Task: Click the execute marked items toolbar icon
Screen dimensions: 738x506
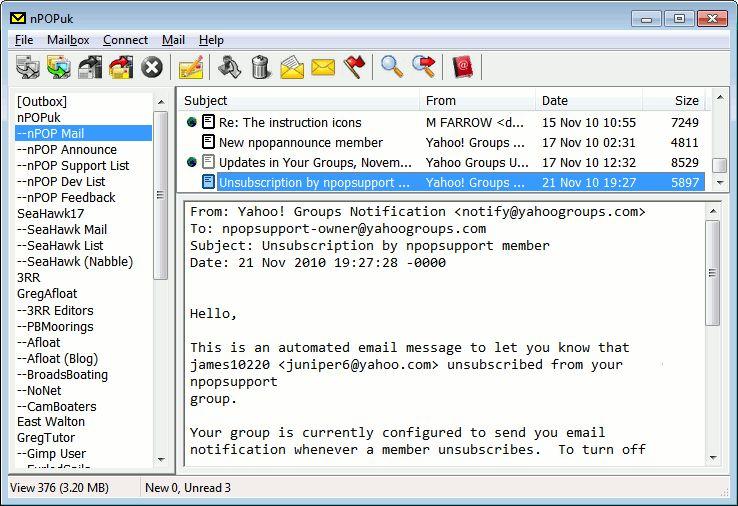Action: pos(90,67)
